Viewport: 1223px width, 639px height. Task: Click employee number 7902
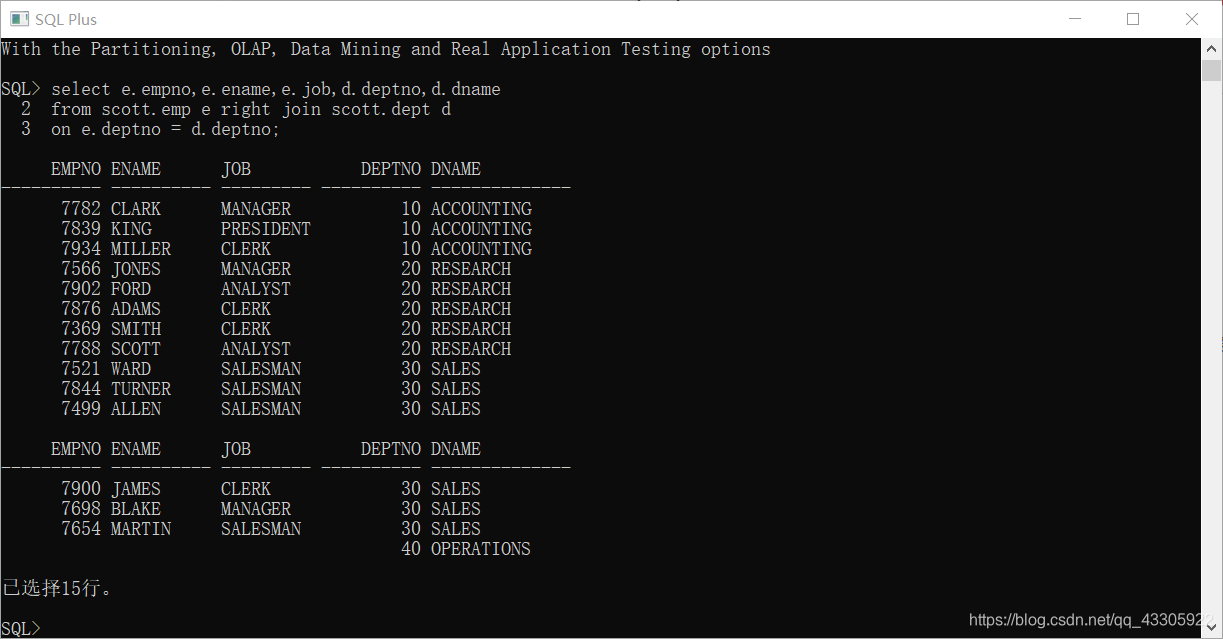tap(81, 289)
